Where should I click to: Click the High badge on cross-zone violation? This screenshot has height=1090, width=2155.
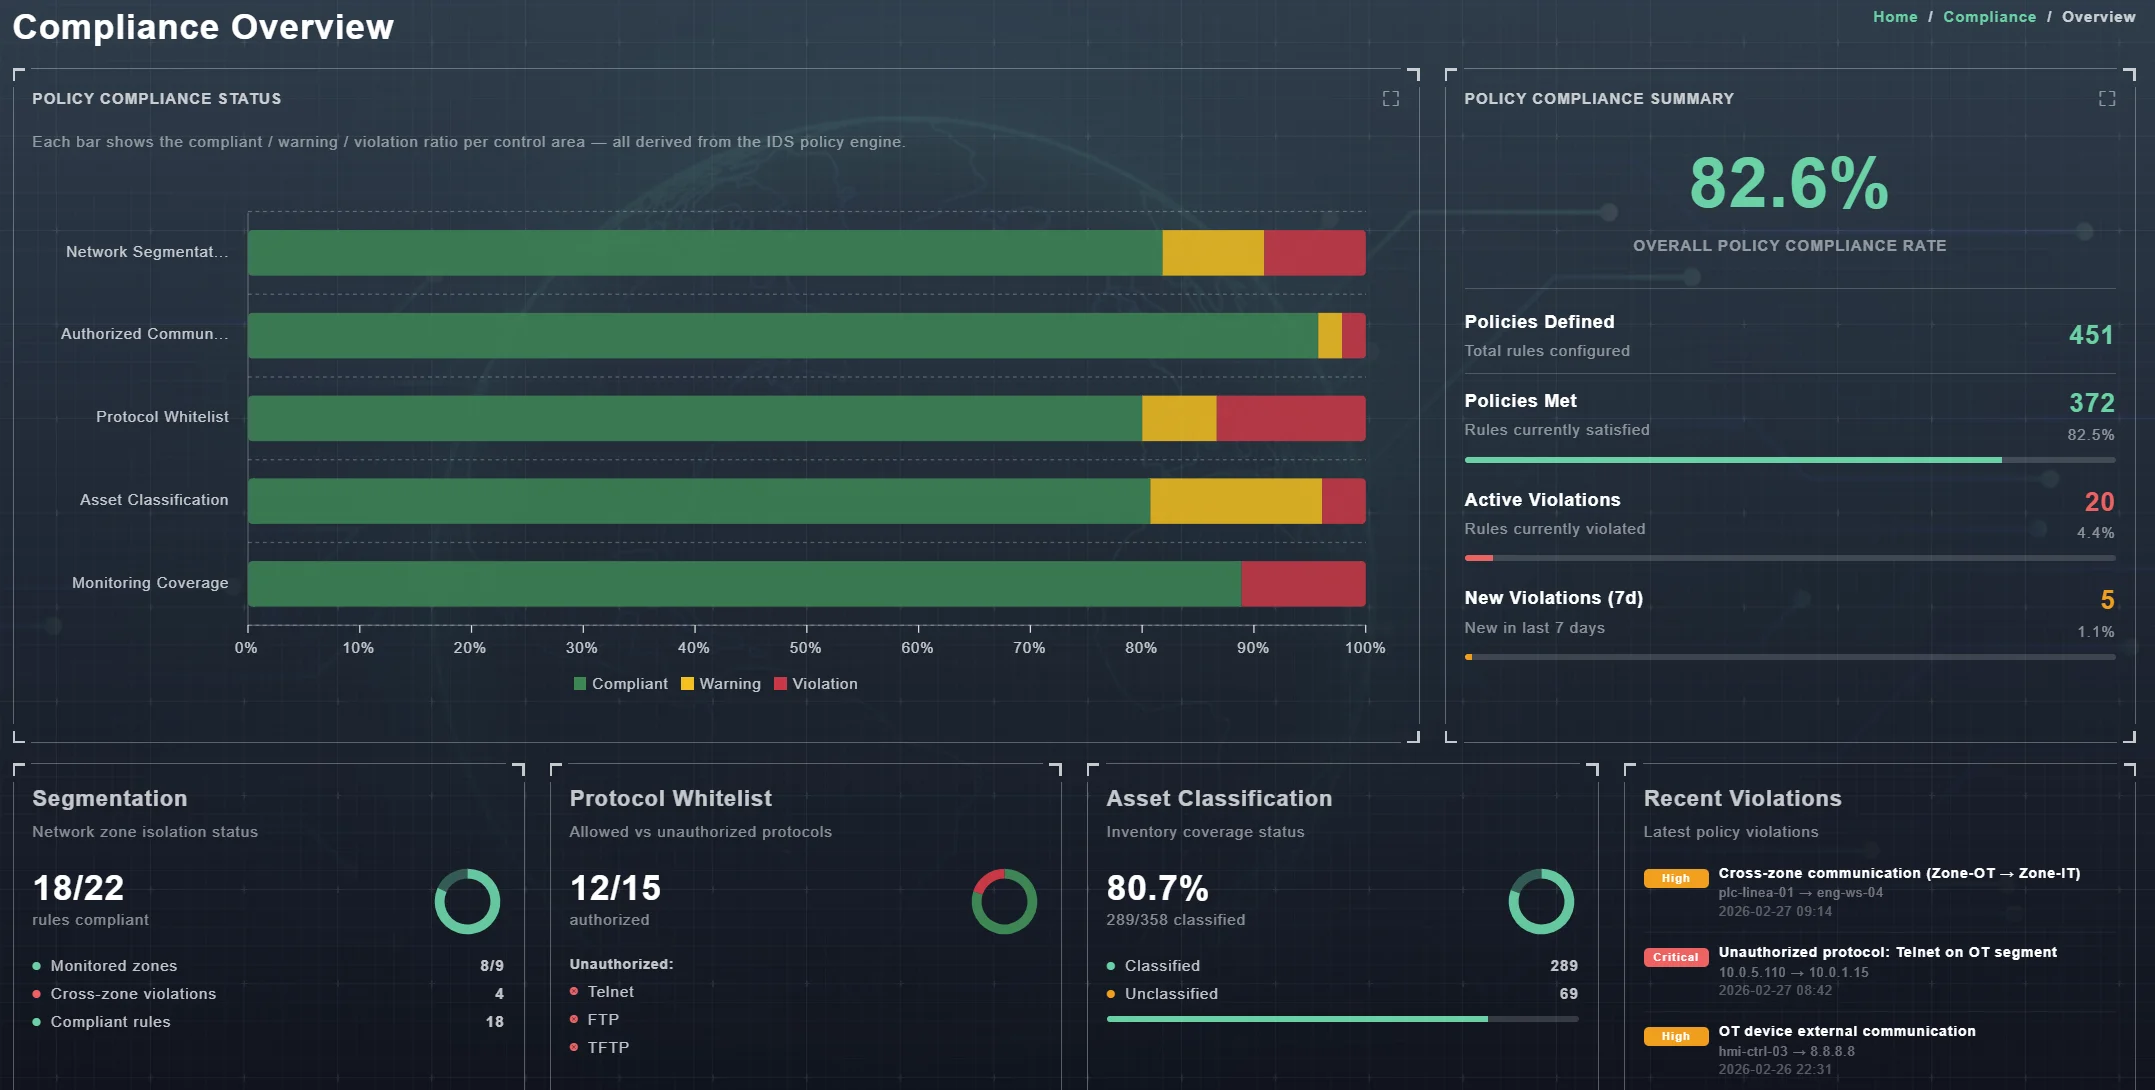(1675, 878)
